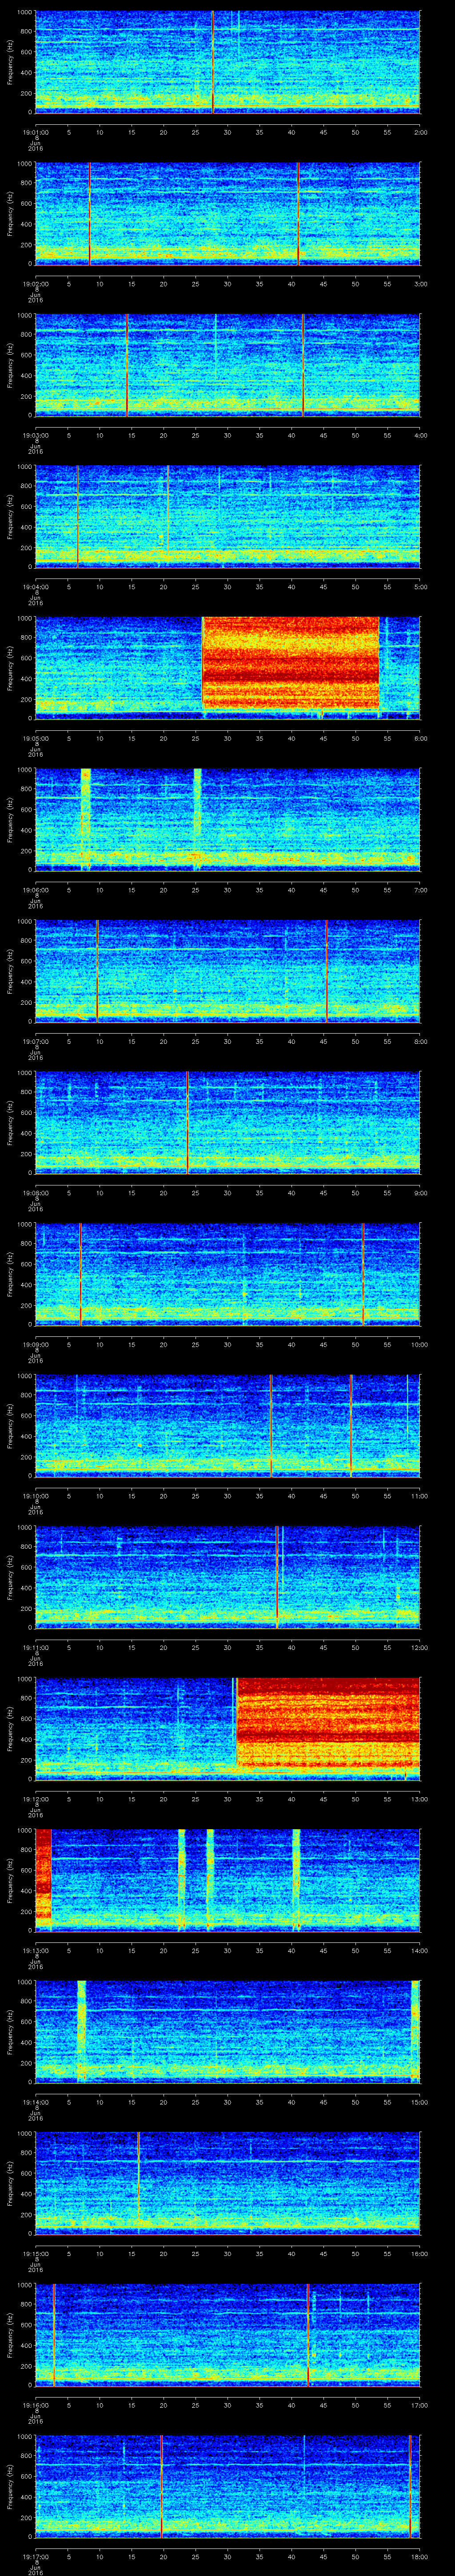Click the red burst at start of 19:13 spectrogram
The image size is (455, 2576).
pyautogui.click(x=43, y=1875)
